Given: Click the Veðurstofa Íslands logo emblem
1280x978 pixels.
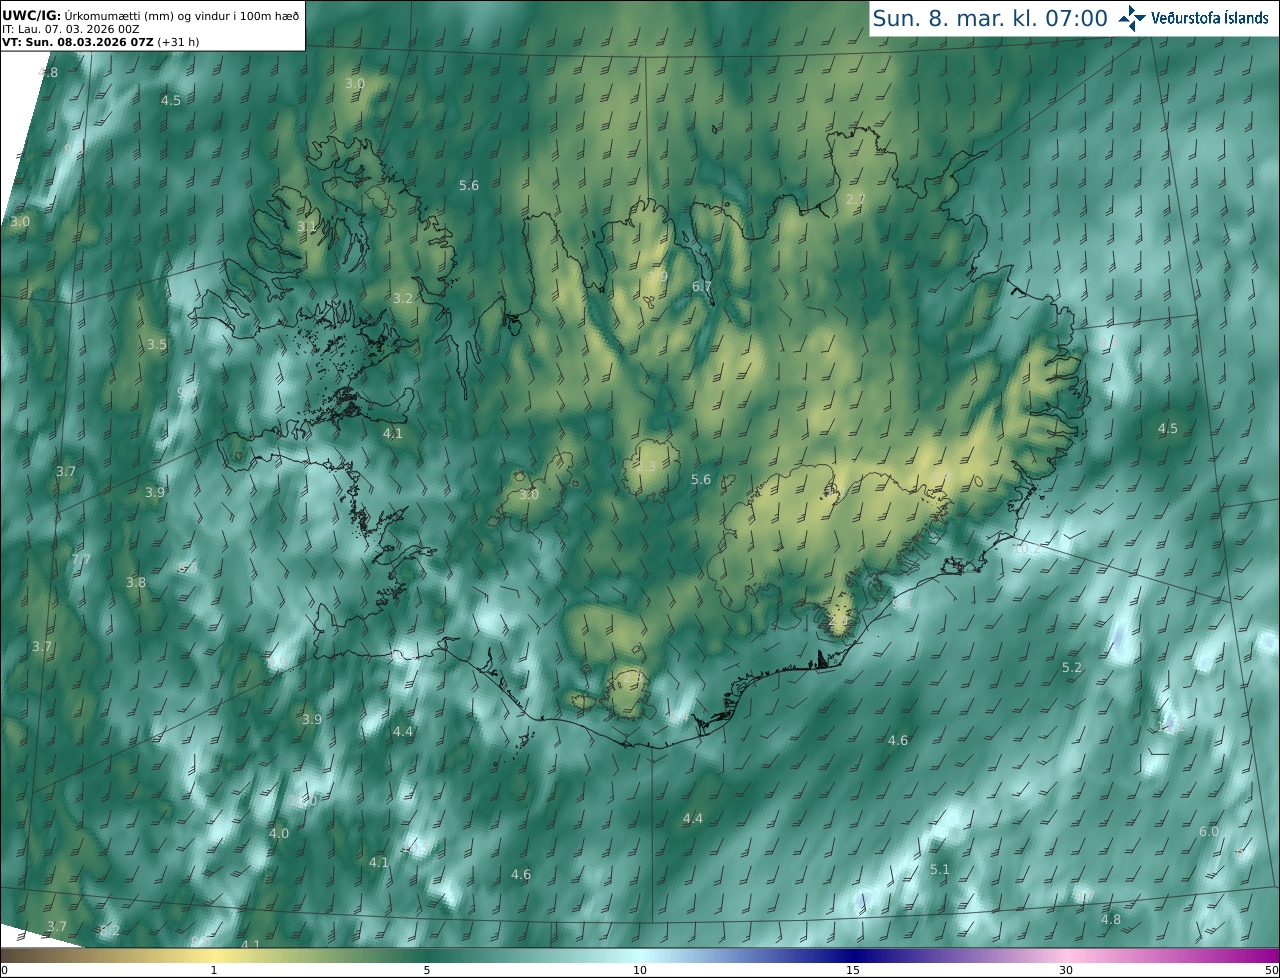Looking at the screenshot, I should point(1133,18).
